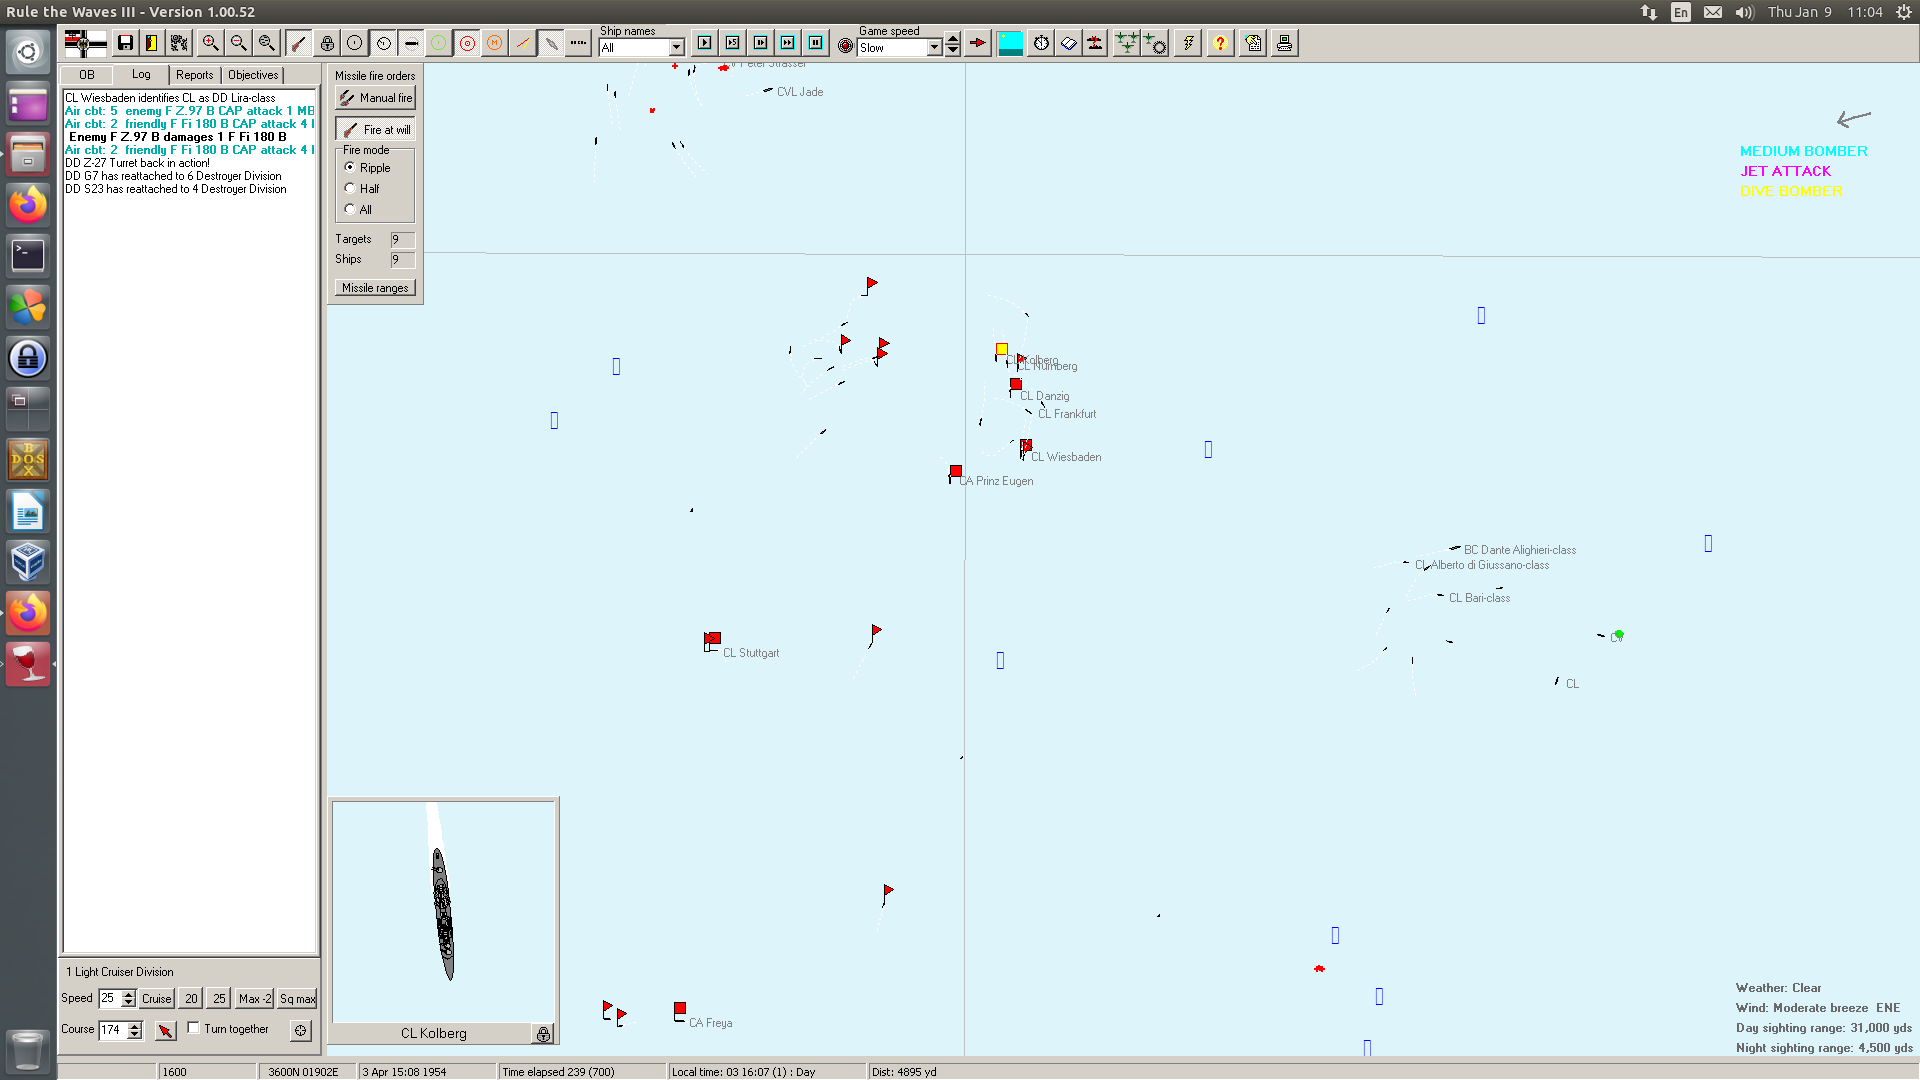Click the floppy disk save icon

click(x=125, y=43)
